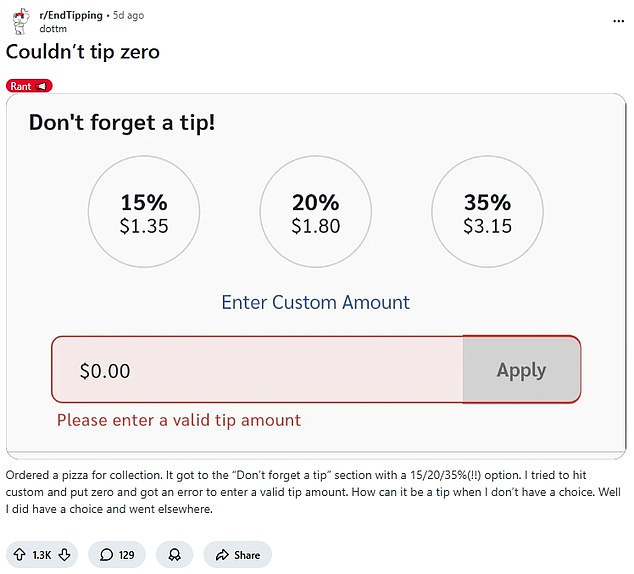Upvote the post with the up arrow
Screen dimensions: 634x574
coord(20,555)
